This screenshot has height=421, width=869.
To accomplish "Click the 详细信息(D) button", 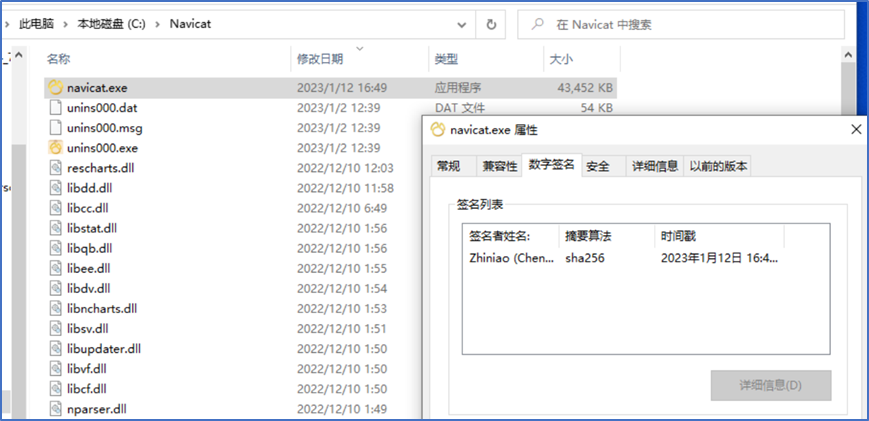I will (x=771, y=386).
